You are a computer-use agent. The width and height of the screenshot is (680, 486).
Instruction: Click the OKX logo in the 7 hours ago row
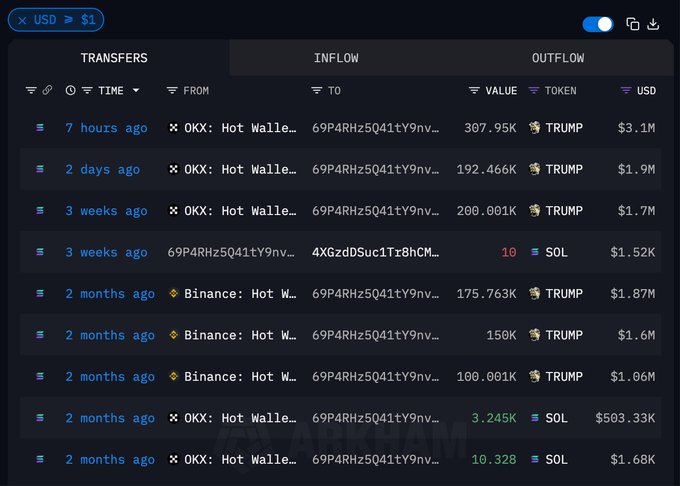(173, 127)
